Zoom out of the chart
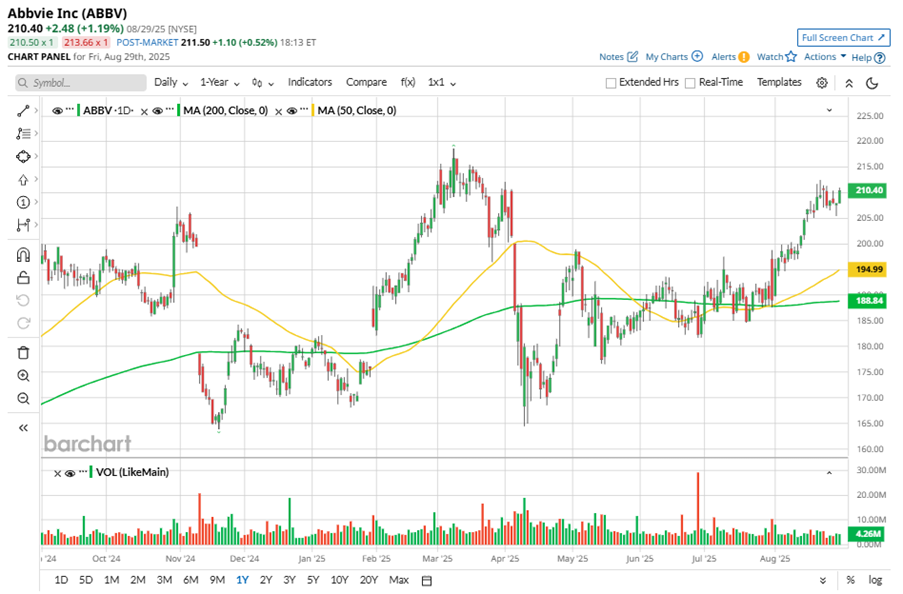Image resolution: width=903 pixels, height=594 pixels. 23,399
